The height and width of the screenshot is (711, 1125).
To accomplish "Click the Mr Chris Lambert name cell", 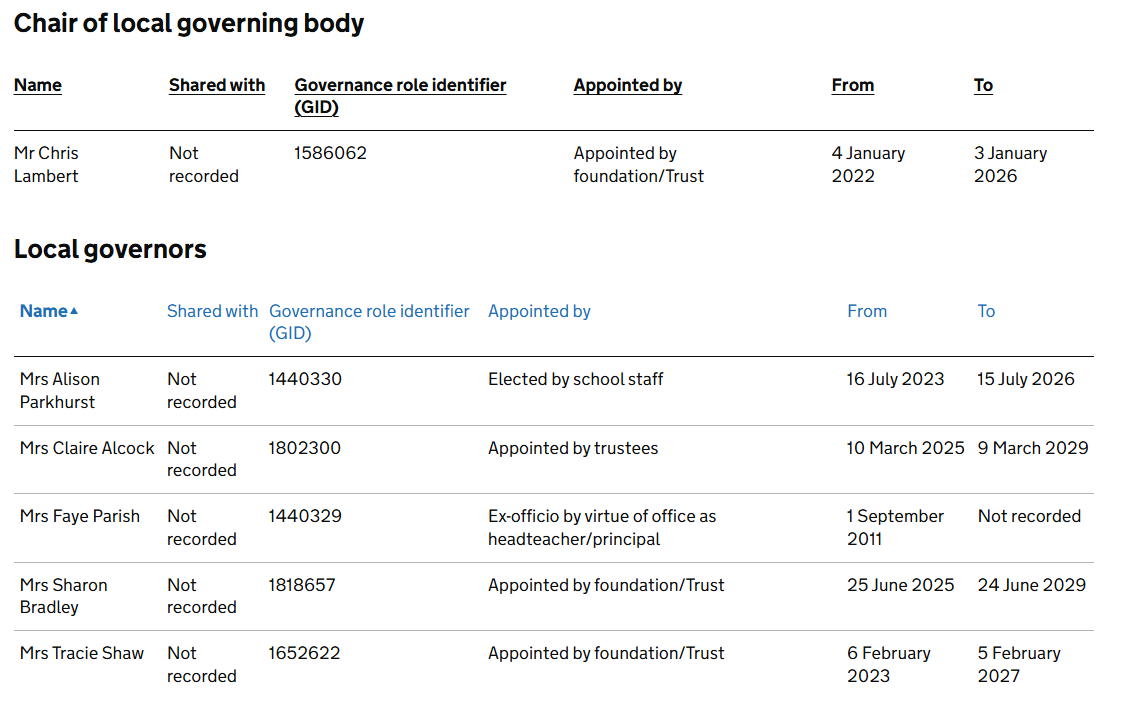I will (46, 164).
